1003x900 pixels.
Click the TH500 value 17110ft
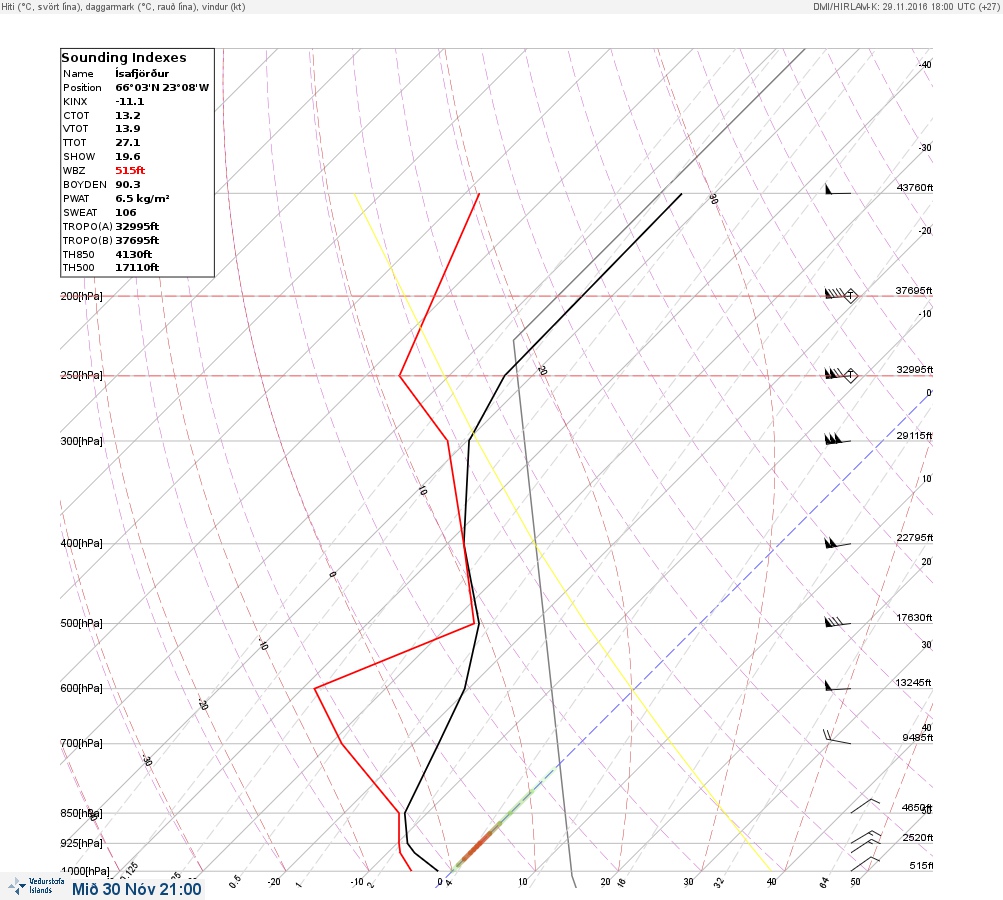pos(137,267)
